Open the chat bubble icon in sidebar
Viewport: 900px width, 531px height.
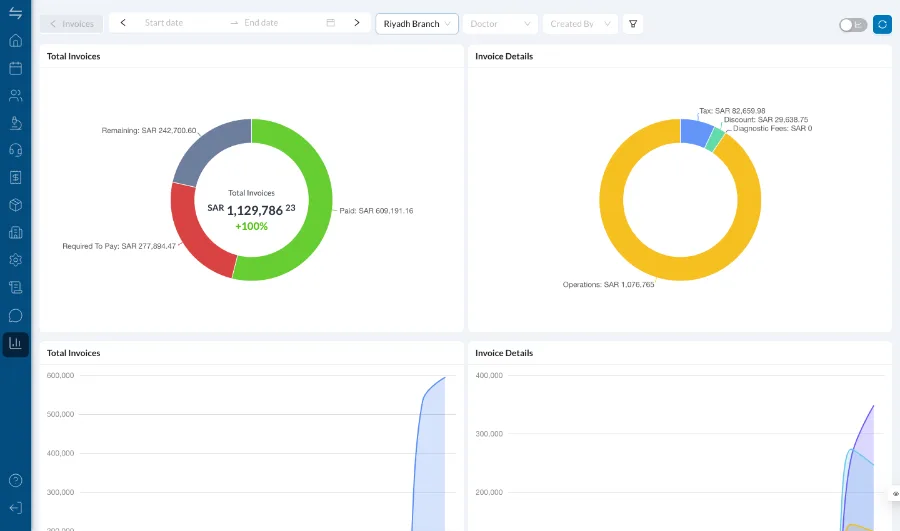(15, 315)
